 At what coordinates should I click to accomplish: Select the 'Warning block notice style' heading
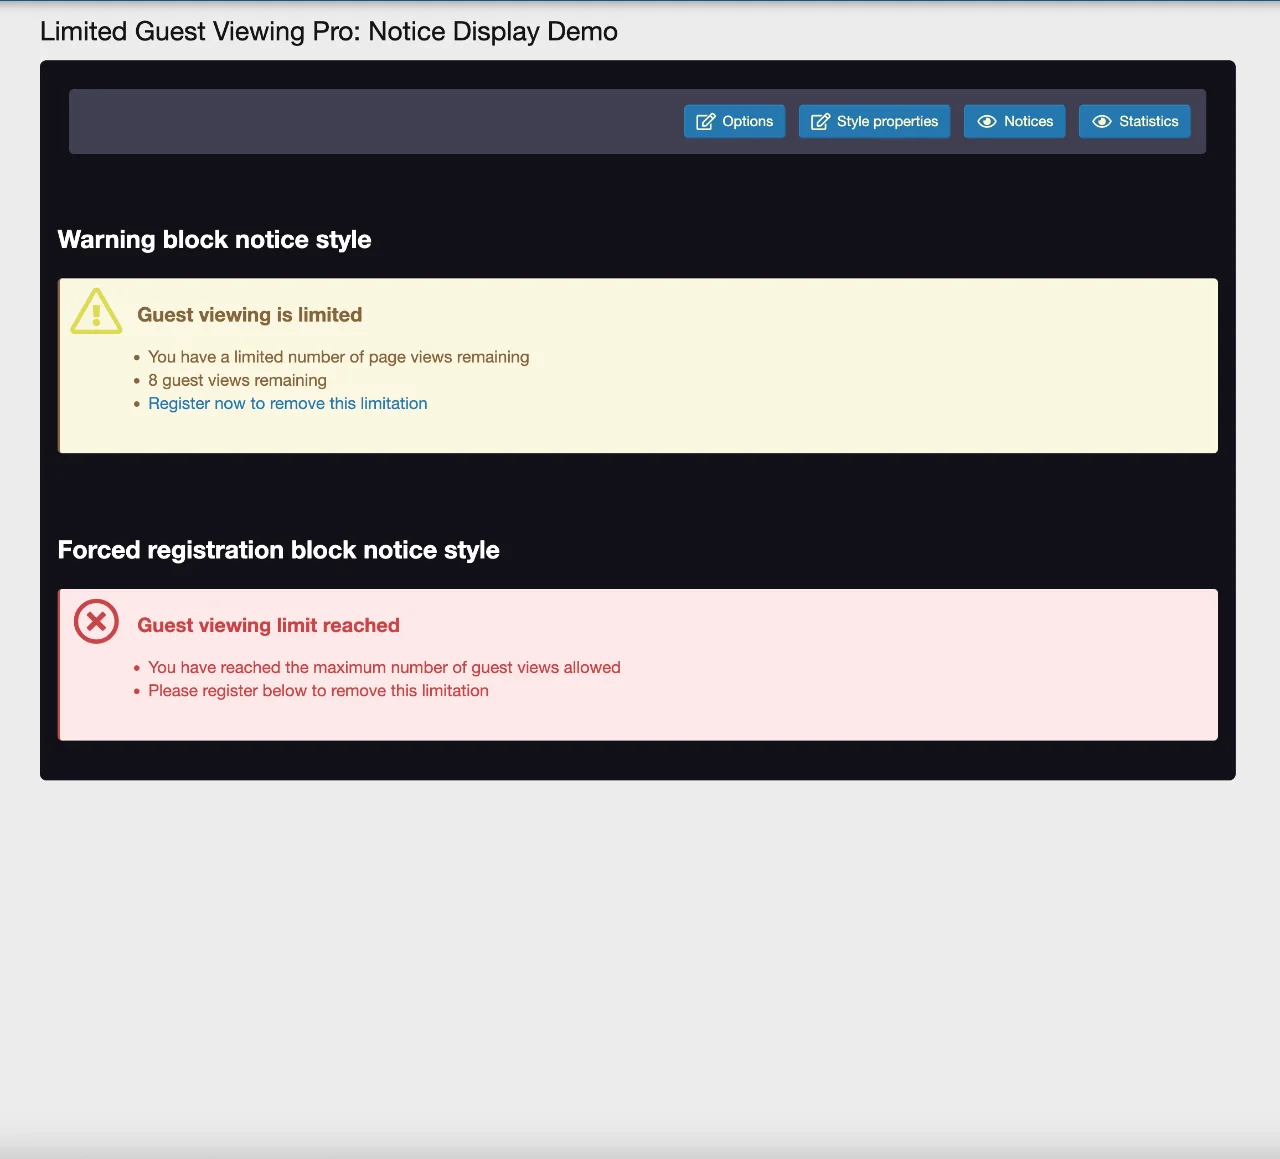(x=214, y=240)
